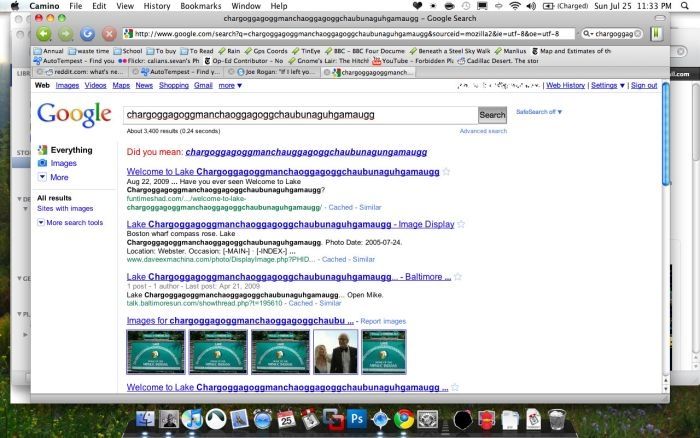
Task: Expand 'More search tools' in sidebar
Action: coord(69,222)
